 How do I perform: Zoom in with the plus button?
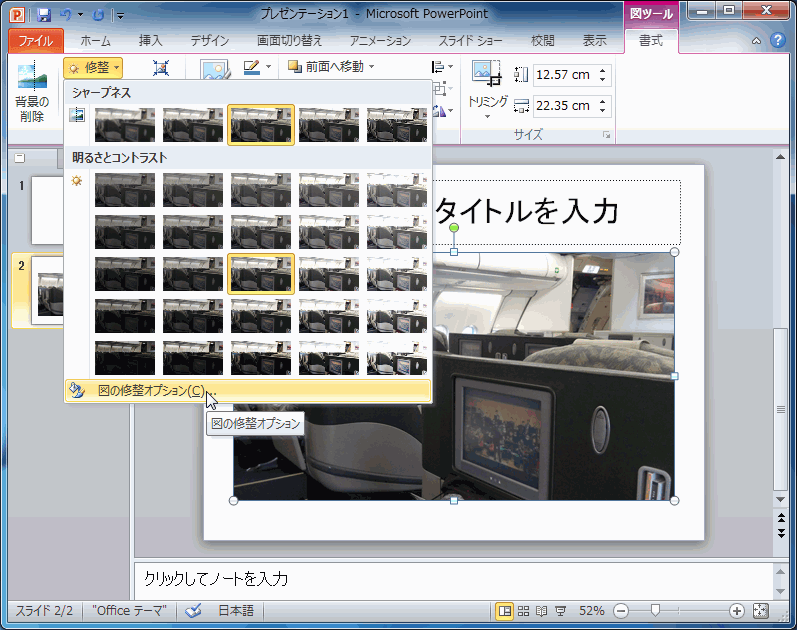pos(737,611)
